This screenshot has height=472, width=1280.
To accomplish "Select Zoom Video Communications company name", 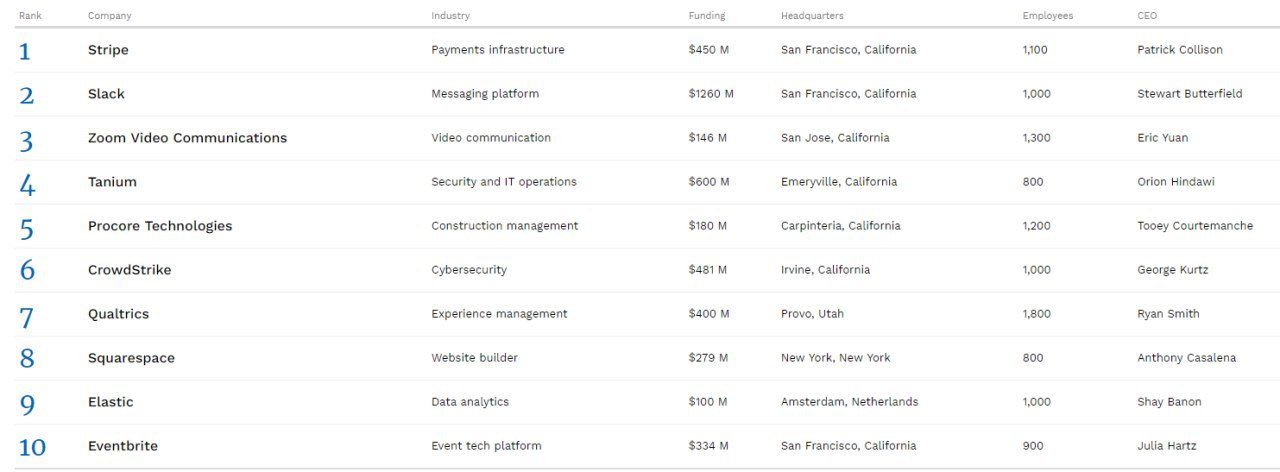I will pyautogui.click(x=187, y=138).
